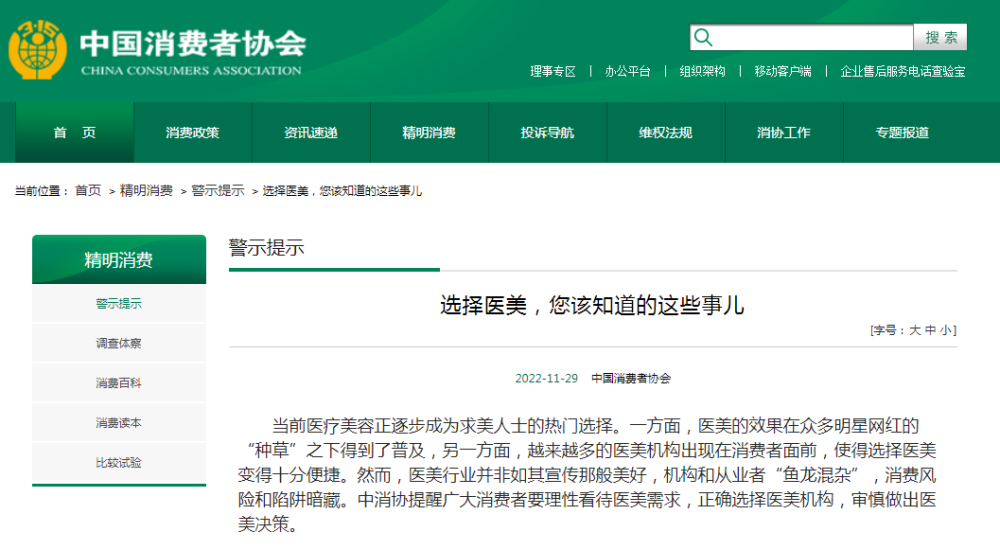Open 精明消费 navigation tab
The width and height of the screenshot is (1000, 550).
click(x=429, y=133)
